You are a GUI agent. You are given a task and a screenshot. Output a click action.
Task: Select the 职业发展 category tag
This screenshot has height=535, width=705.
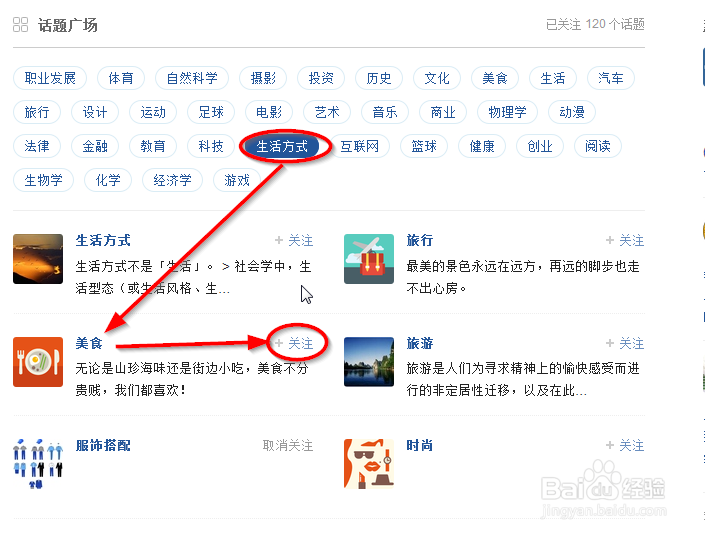(50, 78)
